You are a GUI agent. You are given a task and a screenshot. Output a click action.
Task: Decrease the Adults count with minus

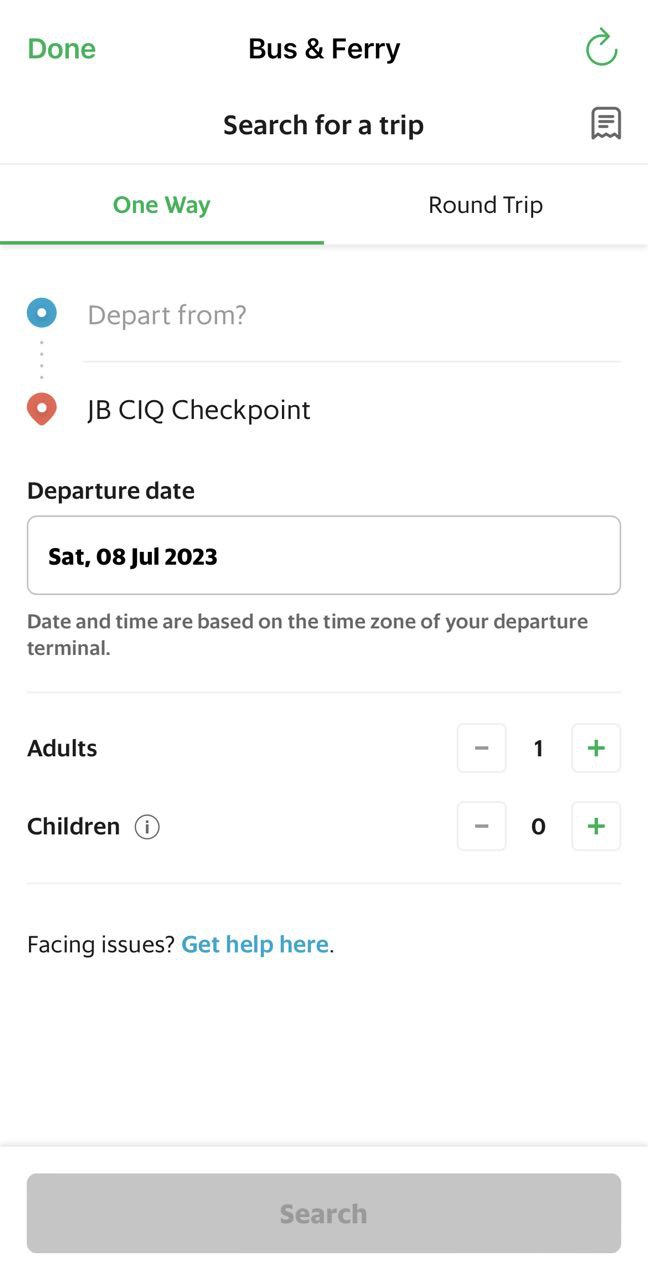[x=481, y=748]
